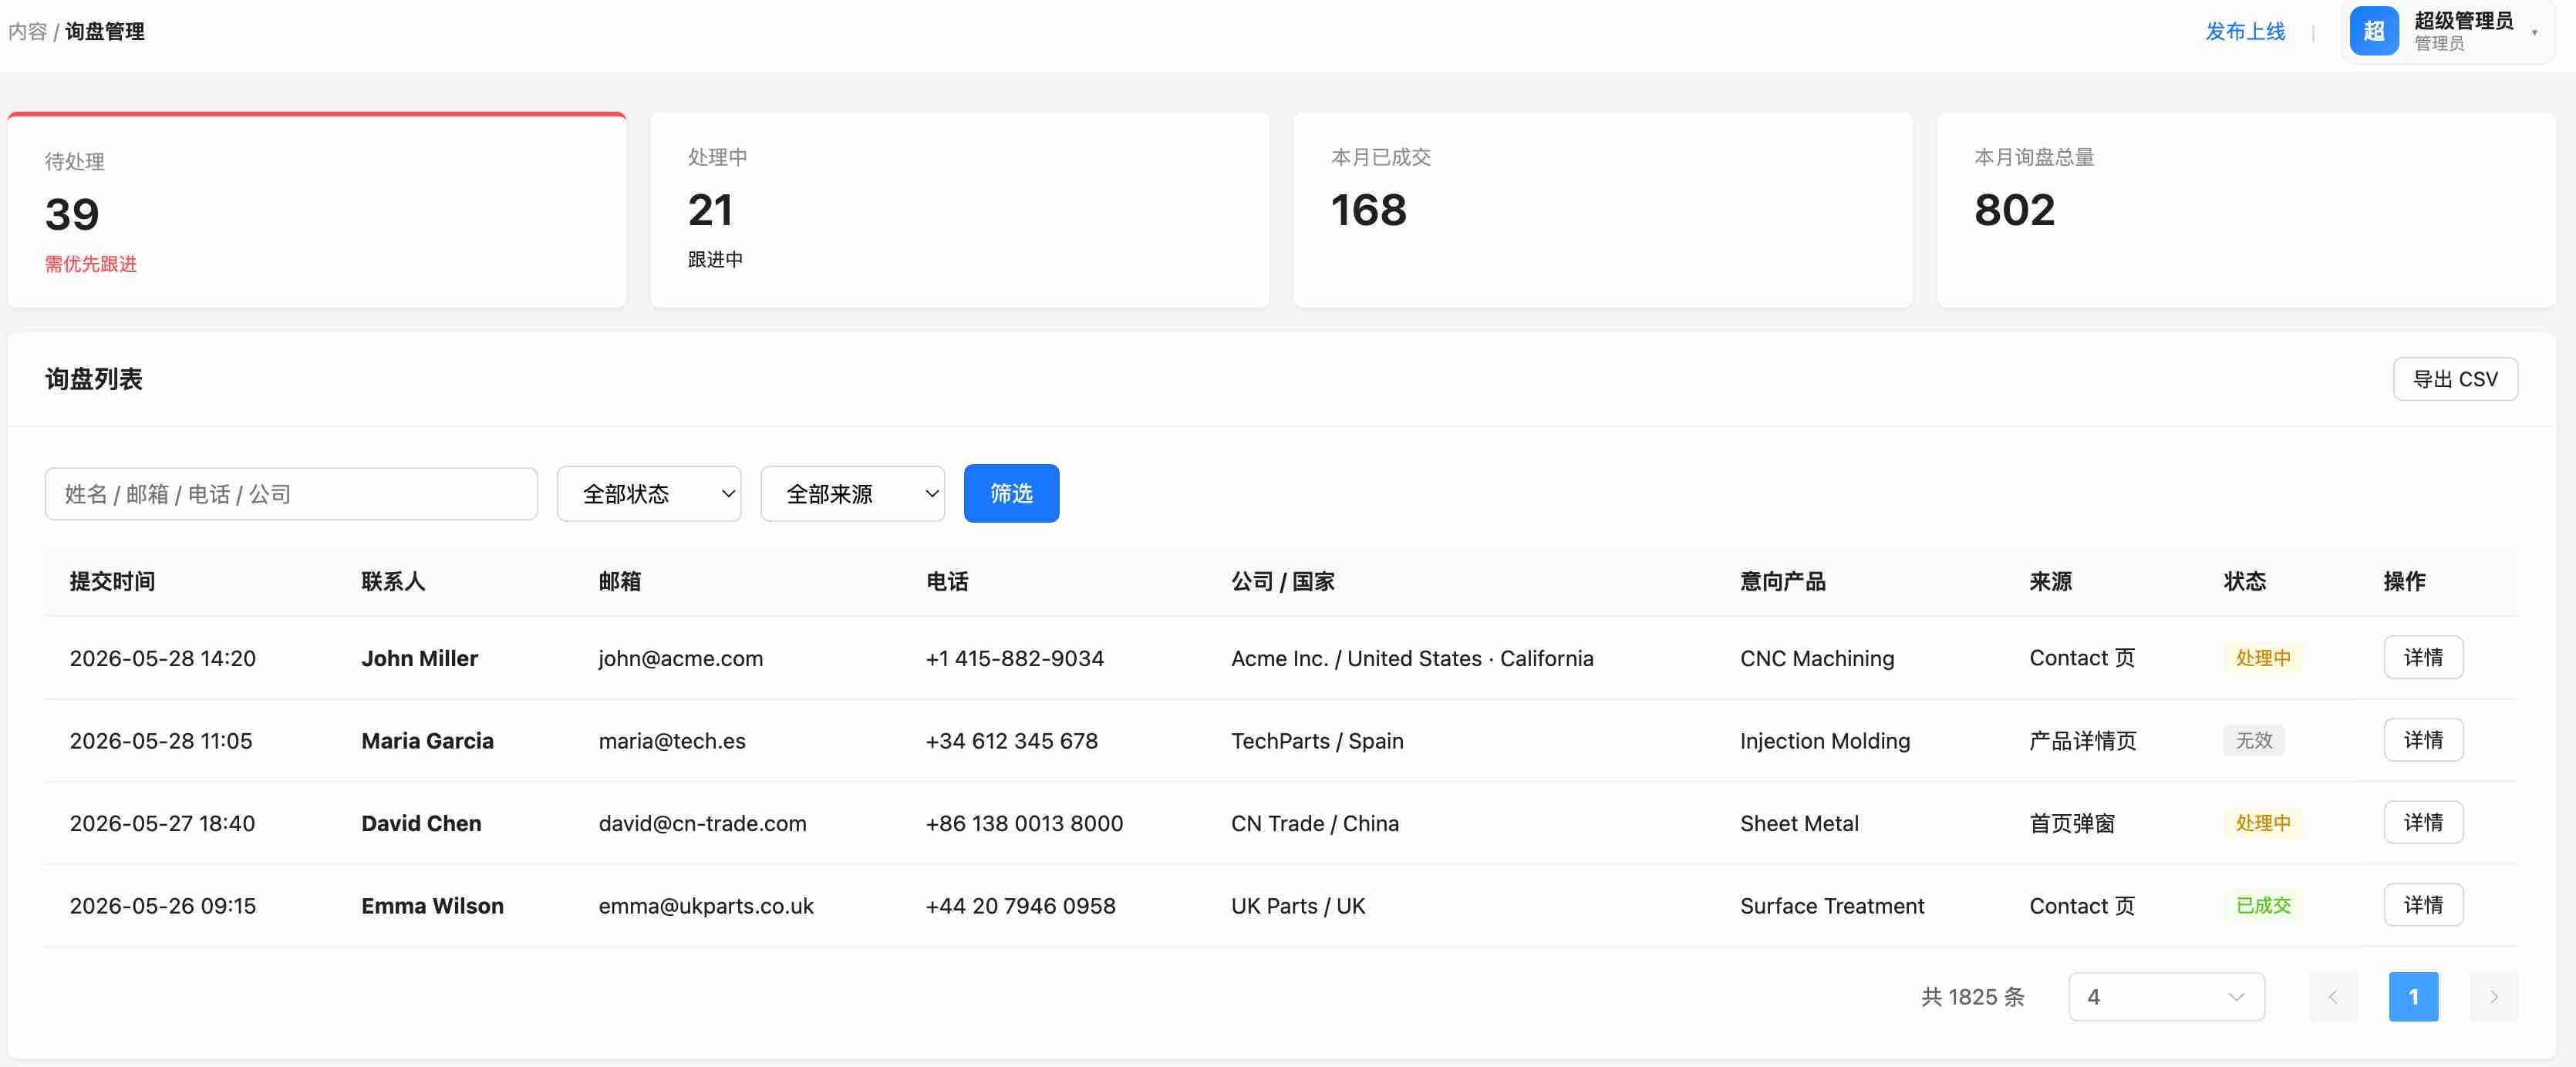
Task: Open the 超级管理员 user menu arrow
Action: [x=2534, y=33]
